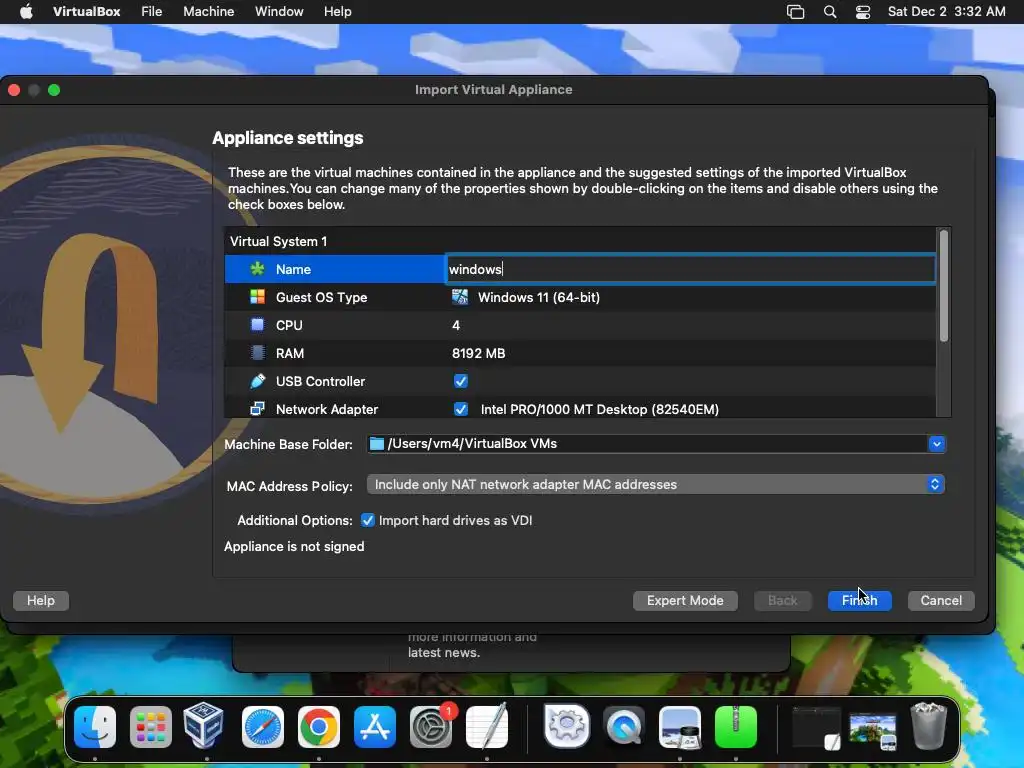Open TextEdit from the Dock
1024x768 pixels.
click(x=487, y=726)
